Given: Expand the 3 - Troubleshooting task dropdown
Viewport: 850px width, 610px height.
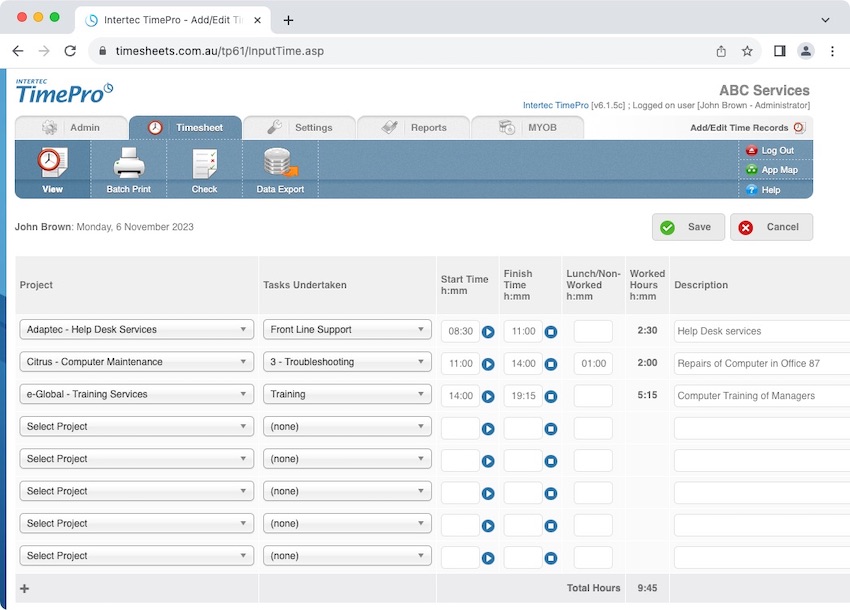Looking at the screenshot, I should pos(347,362).
